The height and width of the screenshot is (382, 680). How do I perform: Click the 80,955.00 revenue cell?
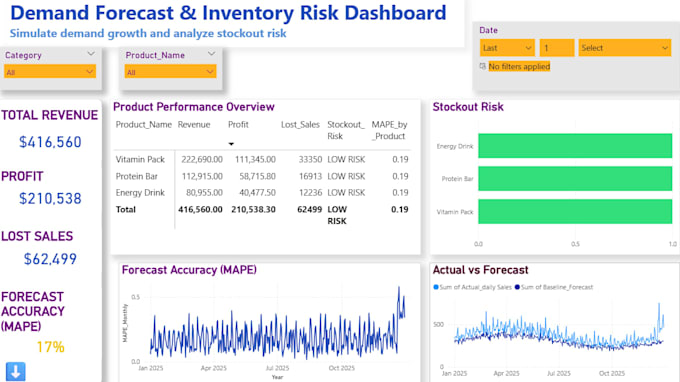[x=204, y=193]
